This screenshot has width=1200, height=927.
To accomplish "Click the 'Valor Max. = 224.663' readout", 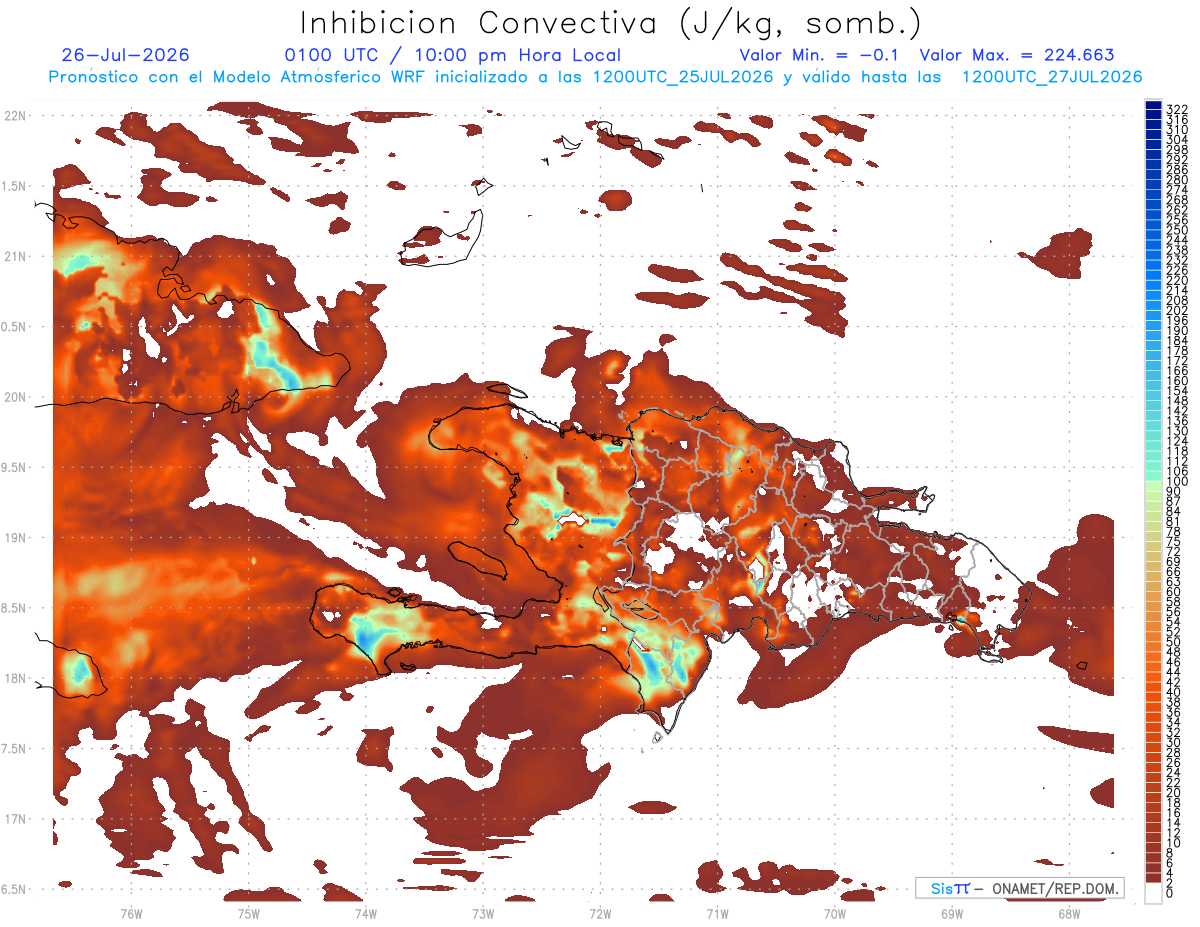I will [1017, 56].
